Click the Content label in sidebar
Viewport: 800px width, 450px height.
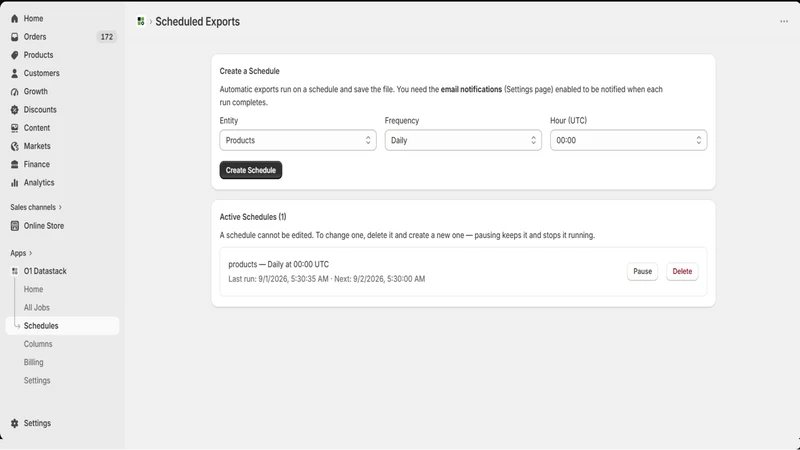pyautogui.click(x=37, y=128)
